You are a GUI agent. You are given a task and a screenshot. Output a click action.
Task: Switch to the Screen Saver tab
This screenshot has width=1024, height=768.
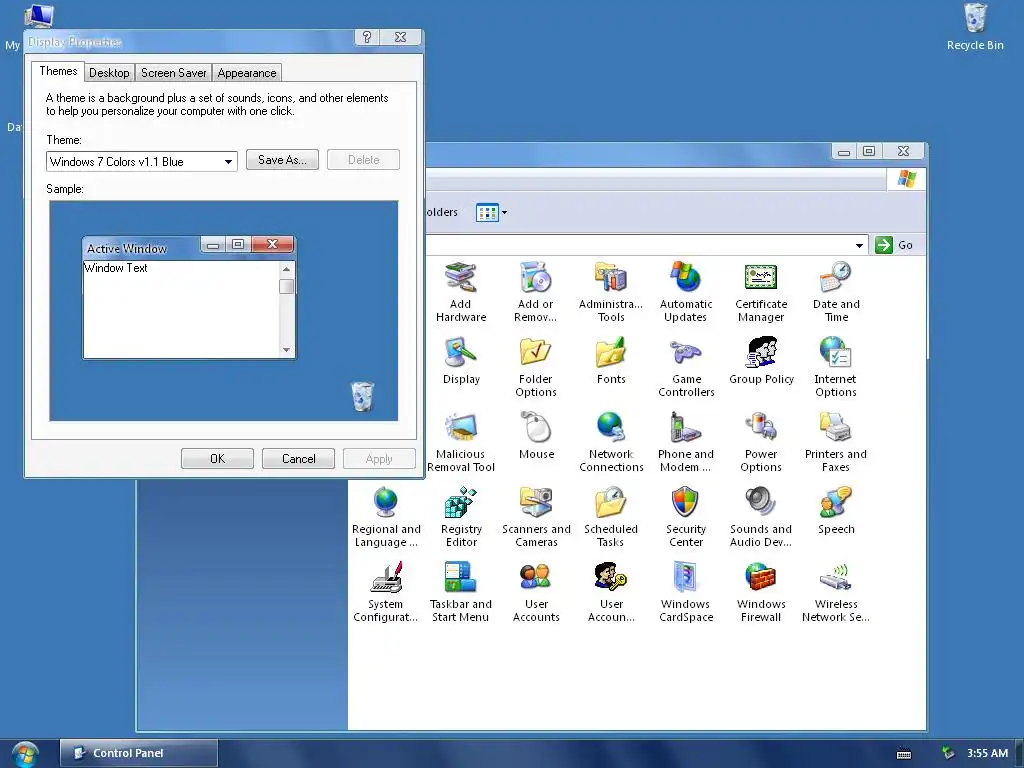tap(174, 72)
